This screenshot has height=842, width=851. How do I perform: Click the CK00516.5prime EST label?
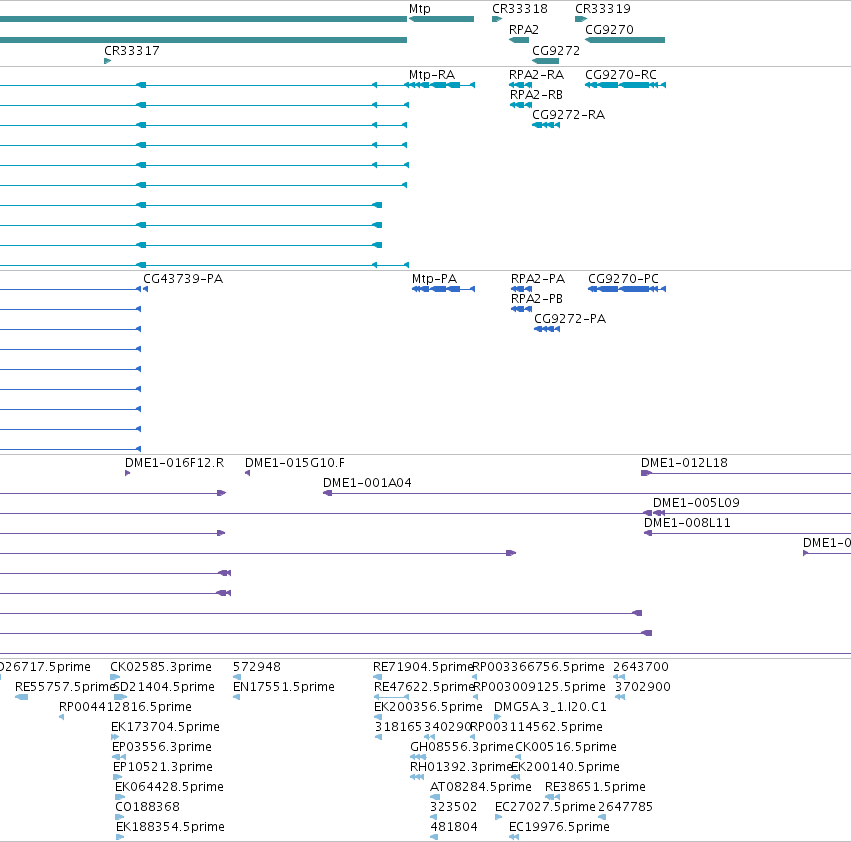566,747
